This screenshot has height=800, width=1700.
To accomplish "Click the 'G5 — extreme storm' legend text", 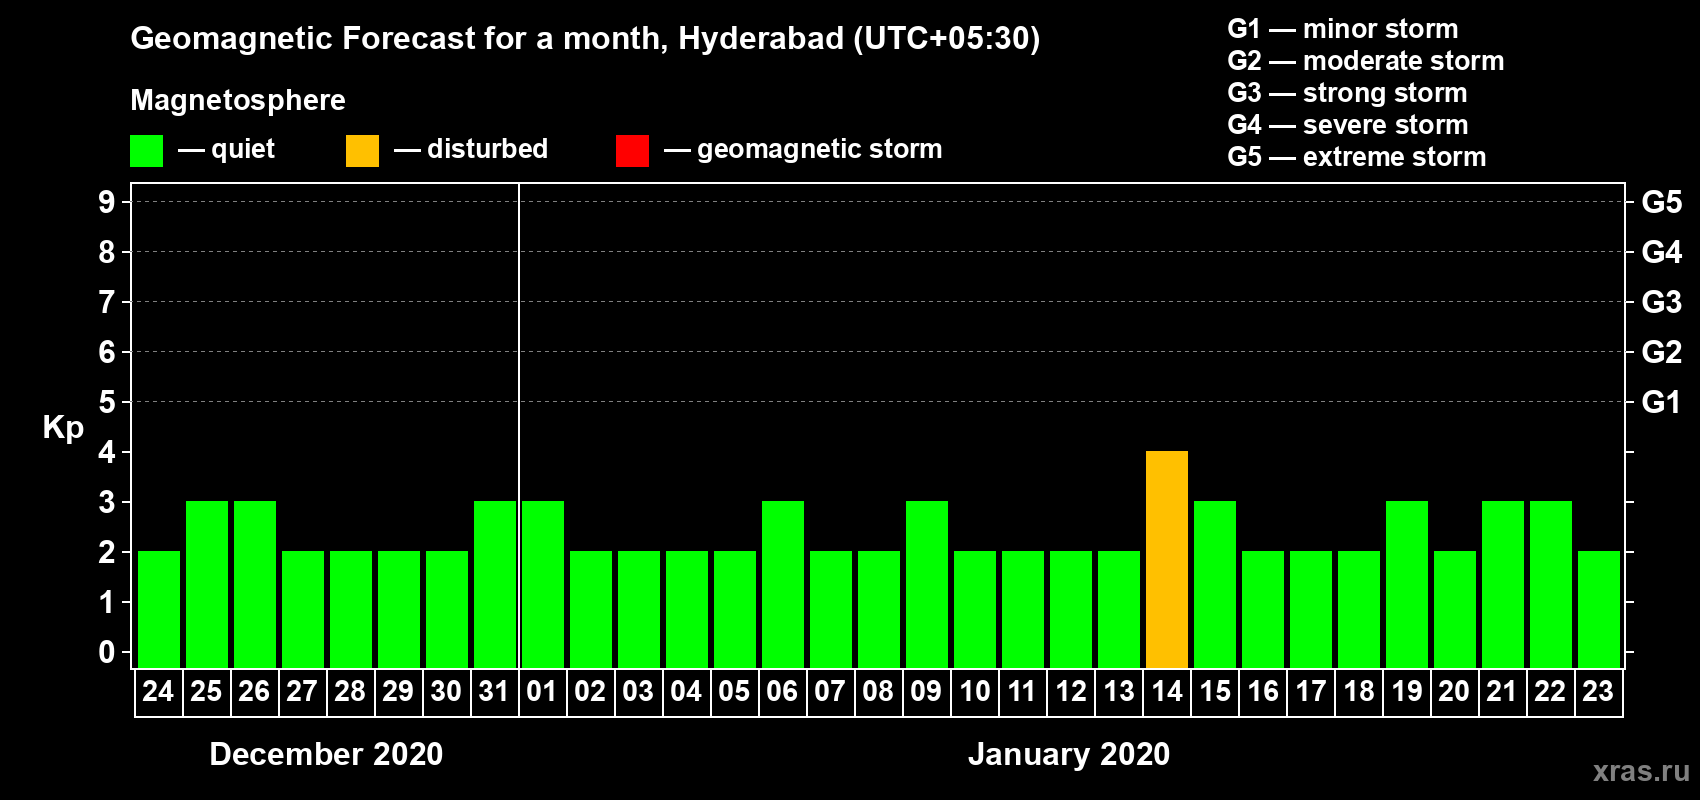I will (x=1356, y=157).
